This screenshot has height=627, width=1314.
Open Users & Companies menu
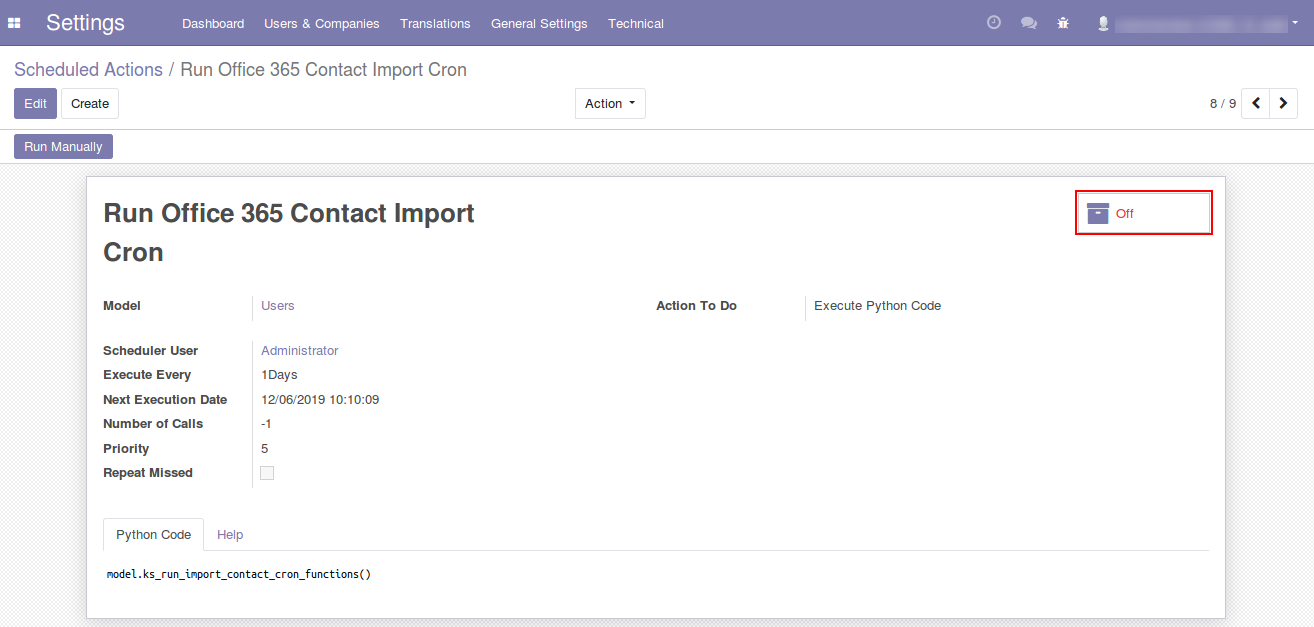(321, 23)
